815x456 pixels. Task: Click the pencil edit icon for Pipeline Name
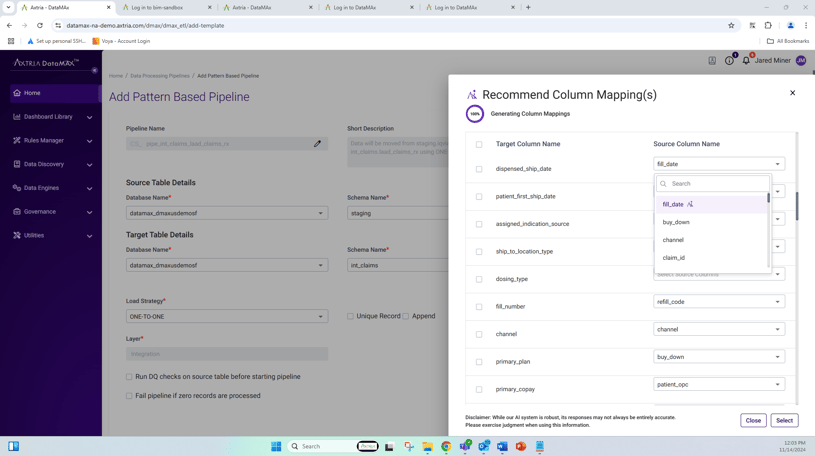pos(318,144)
